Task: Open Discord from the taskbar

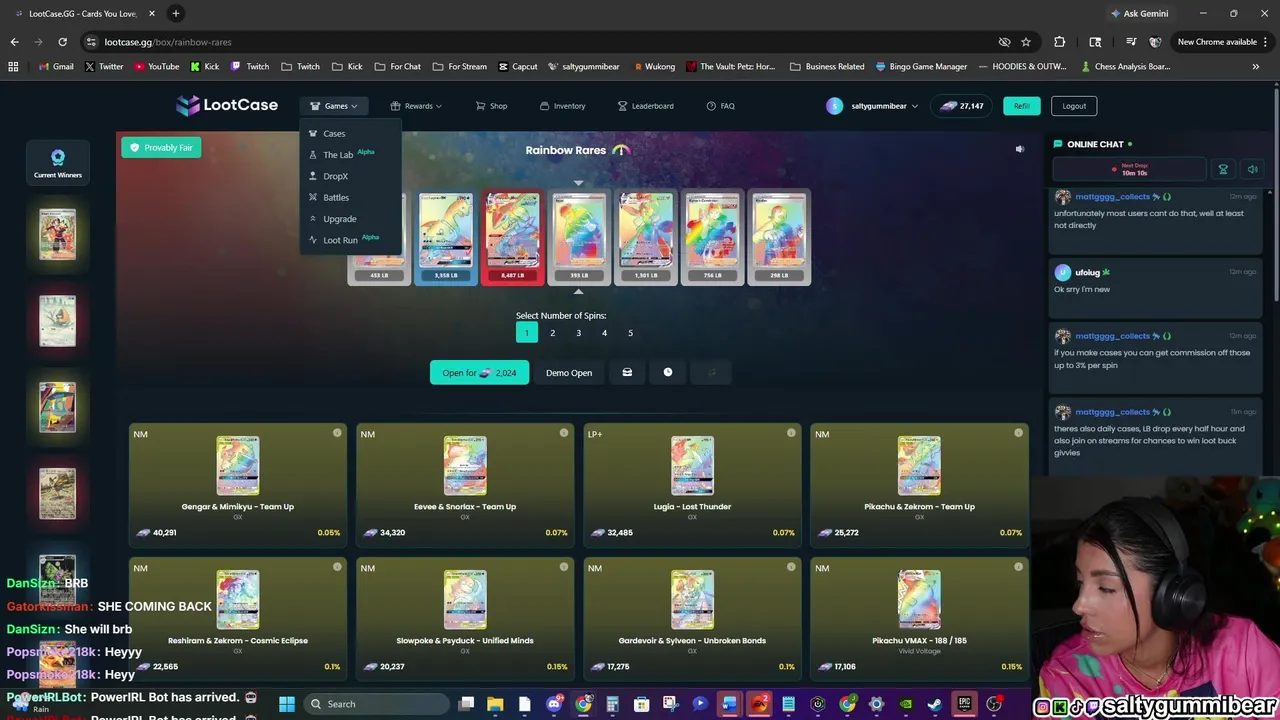Action: pyautogui.click(x=554, y=704)
